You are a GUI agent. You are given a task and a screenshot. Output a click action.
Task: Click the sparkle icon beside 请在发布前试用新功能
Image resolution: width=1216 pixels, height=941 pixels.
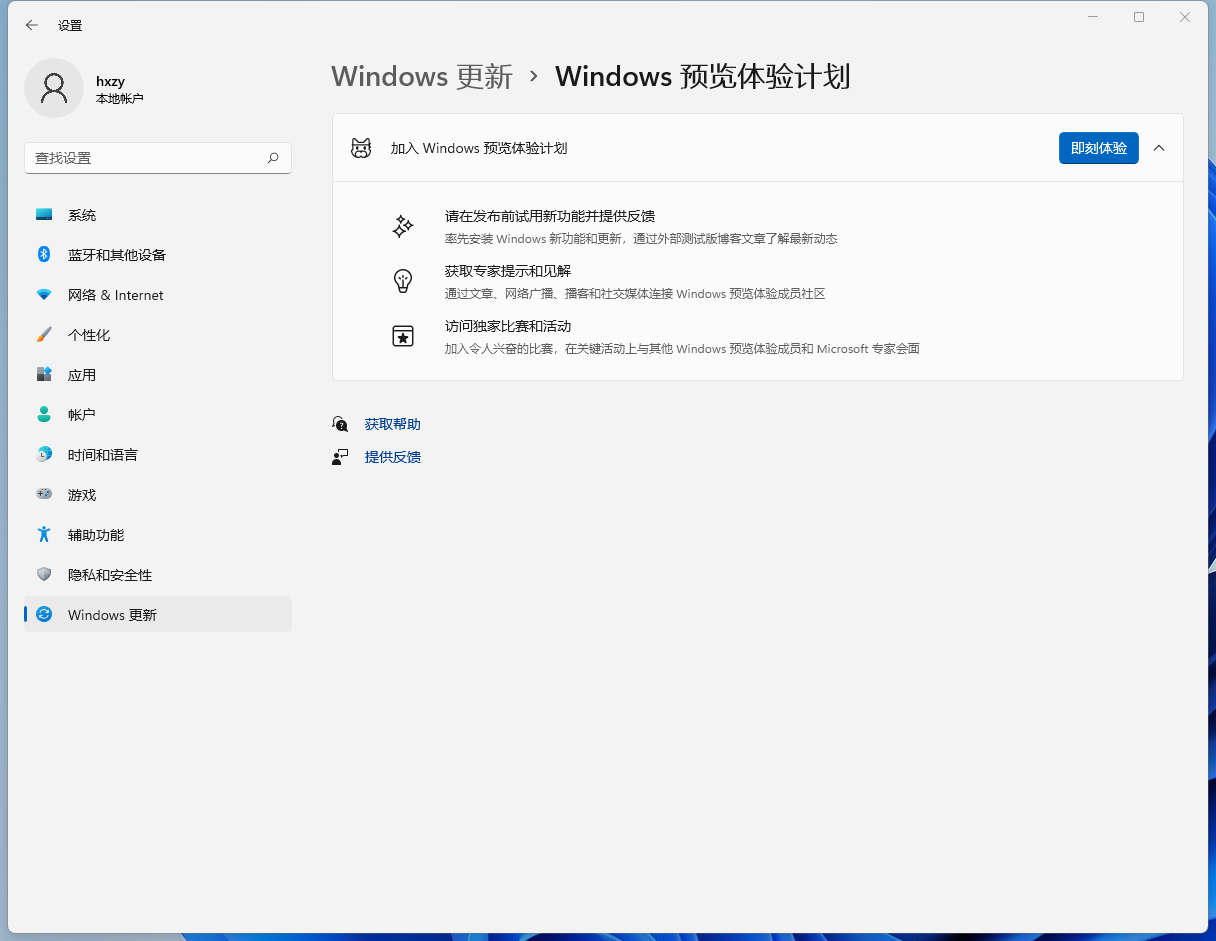pyautogui.click(x=403, y=226)
